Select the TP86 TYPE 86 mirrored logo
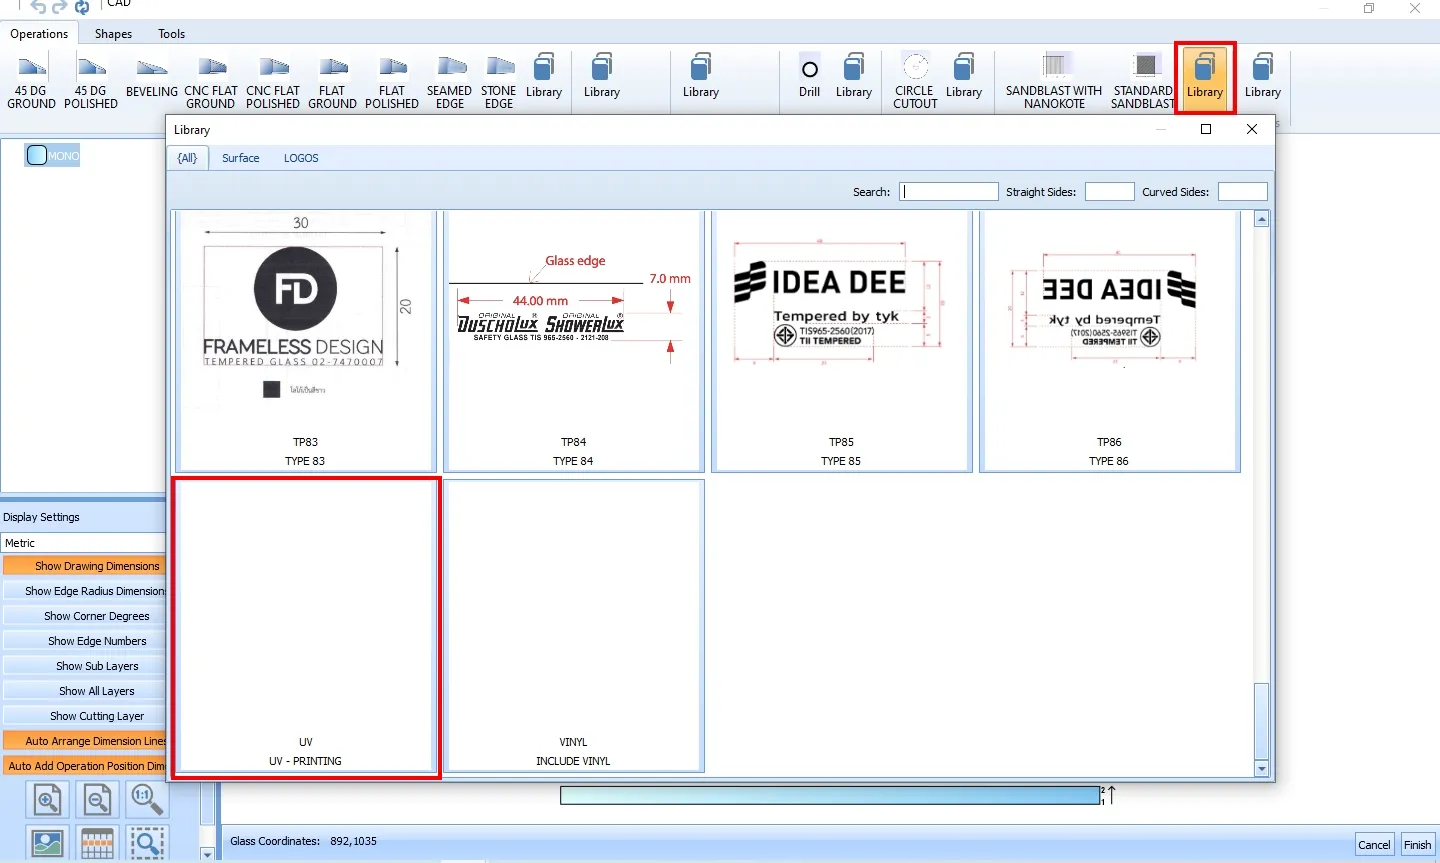 tap(1110, 341)
